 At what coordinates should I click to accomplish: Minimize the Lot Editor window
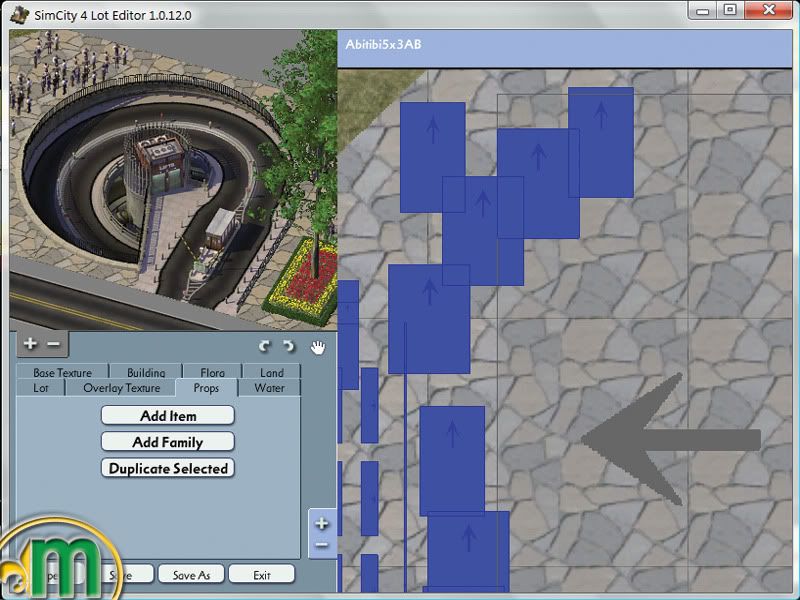703,11
